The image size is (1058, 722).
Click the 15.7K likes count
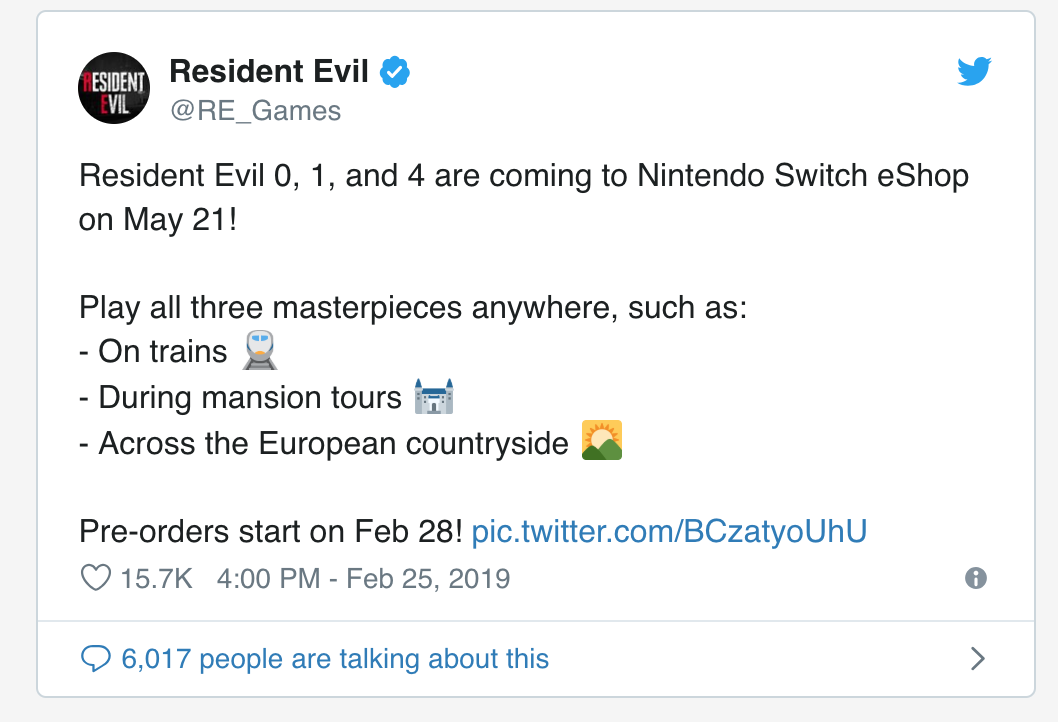coord(155,578)
